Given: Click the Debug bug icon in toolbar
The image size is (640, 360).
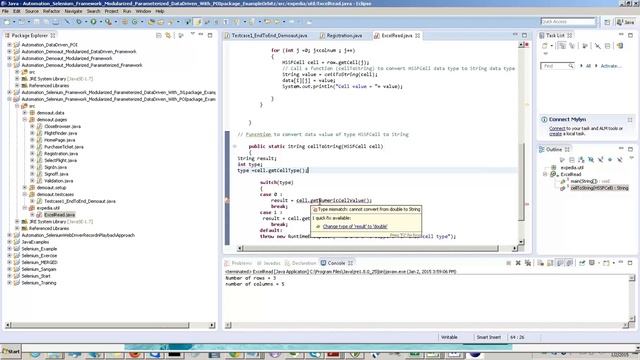Looking at the screenshot, I should tap(79, 22).
